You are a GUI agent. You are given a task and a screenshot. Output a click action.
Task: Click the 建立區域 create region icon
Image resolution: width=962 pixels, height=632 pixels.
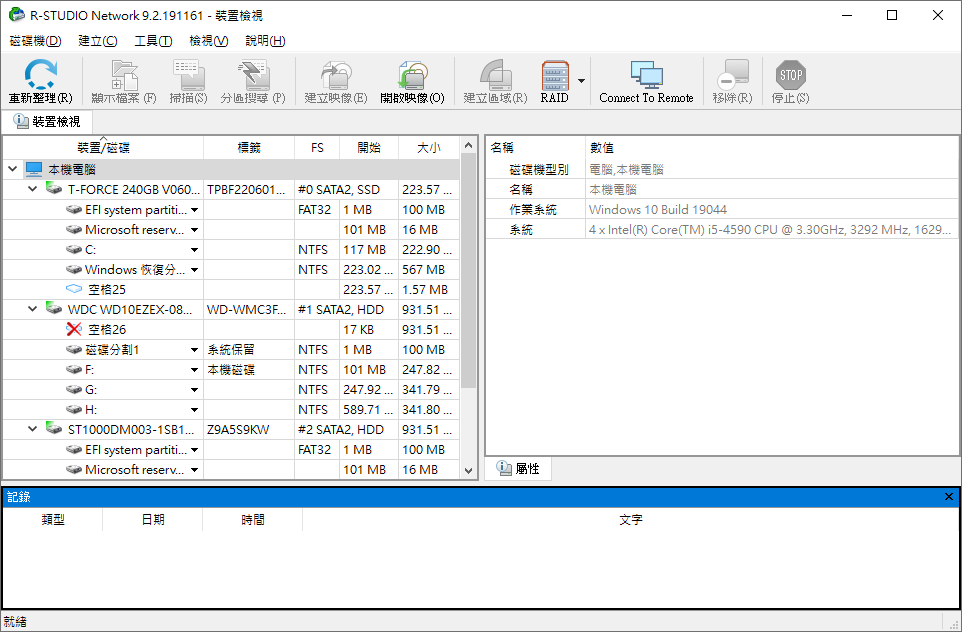coord(495,75)
